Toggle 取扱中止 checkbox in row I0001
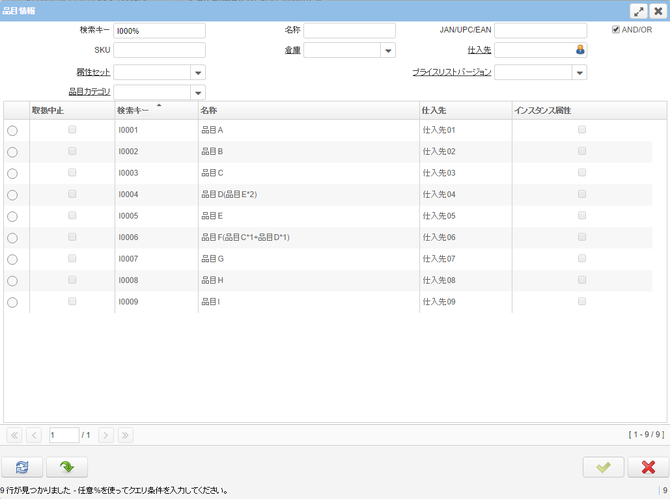670x499 pixels. pos(72,129)
